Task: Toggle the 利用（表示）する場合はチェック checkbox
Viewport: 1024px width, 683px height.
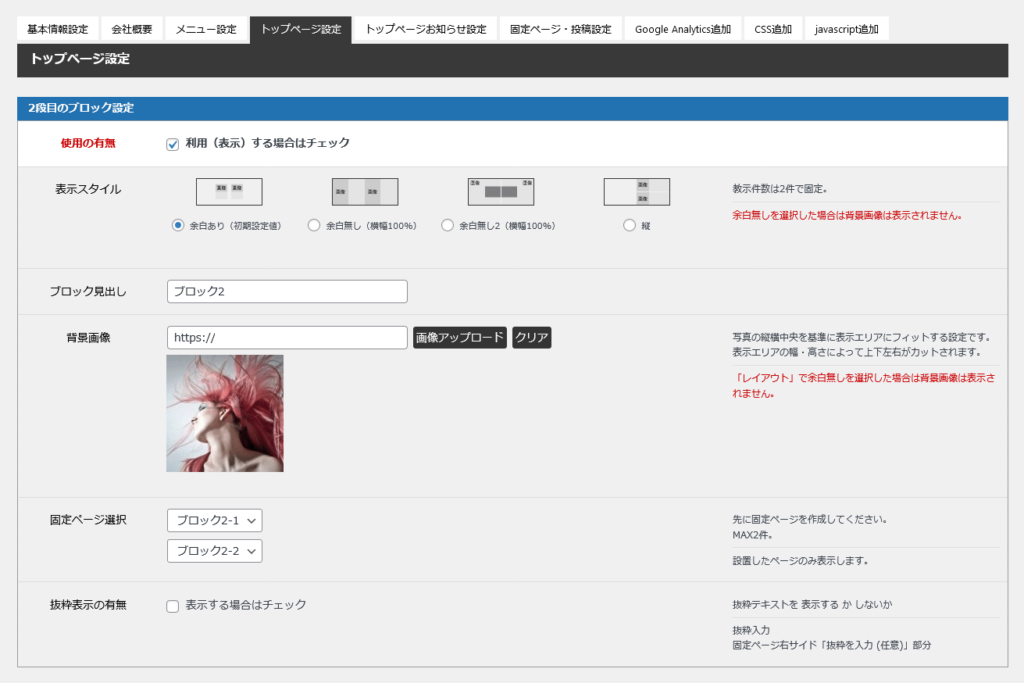Action: coord(173,144)
